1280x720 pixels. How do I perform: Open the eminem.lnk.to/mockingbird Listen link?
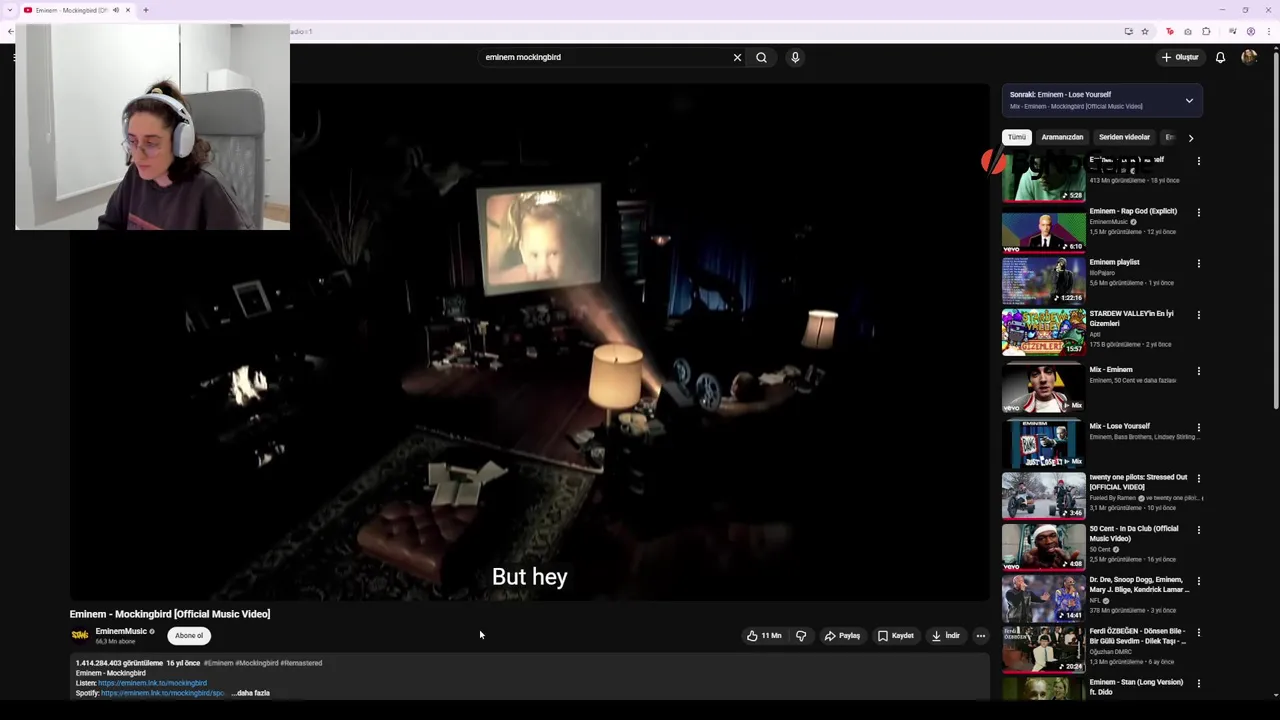pos(152,683)
